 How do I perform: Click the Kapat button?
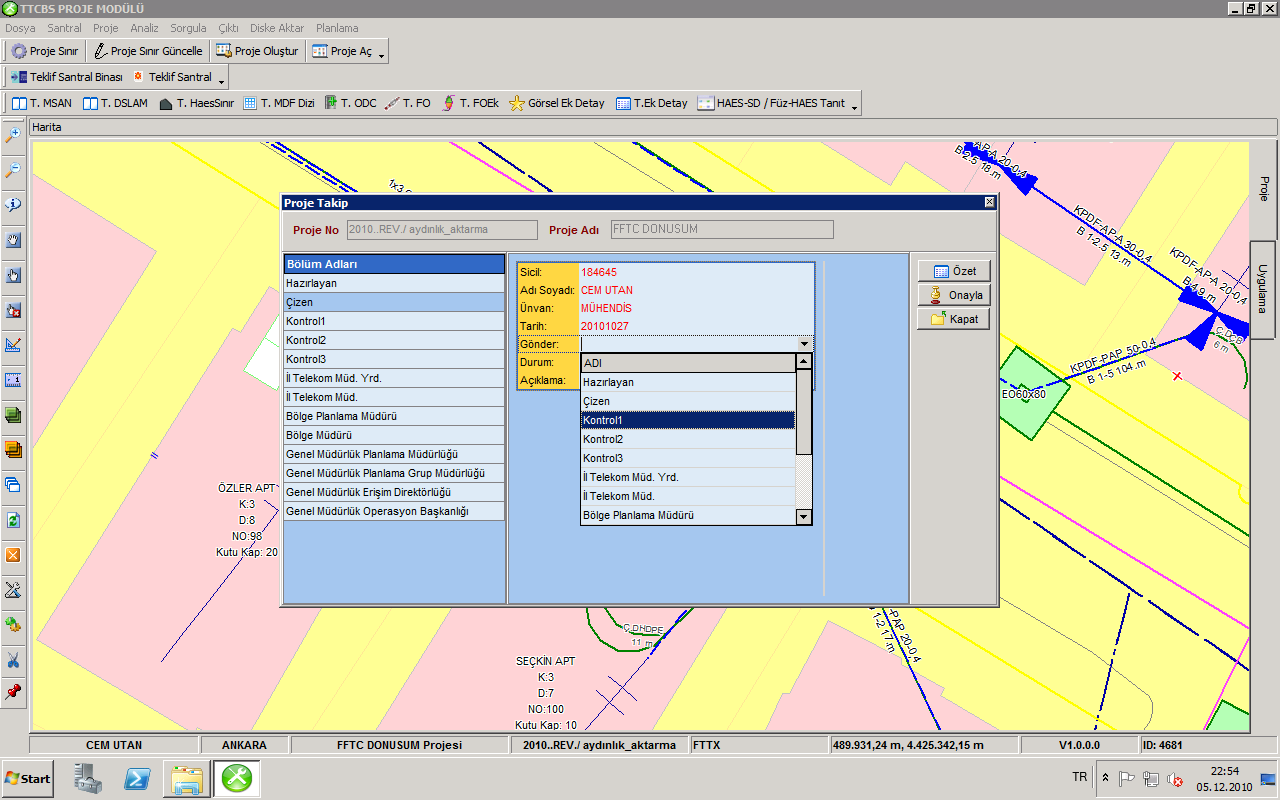954,319
